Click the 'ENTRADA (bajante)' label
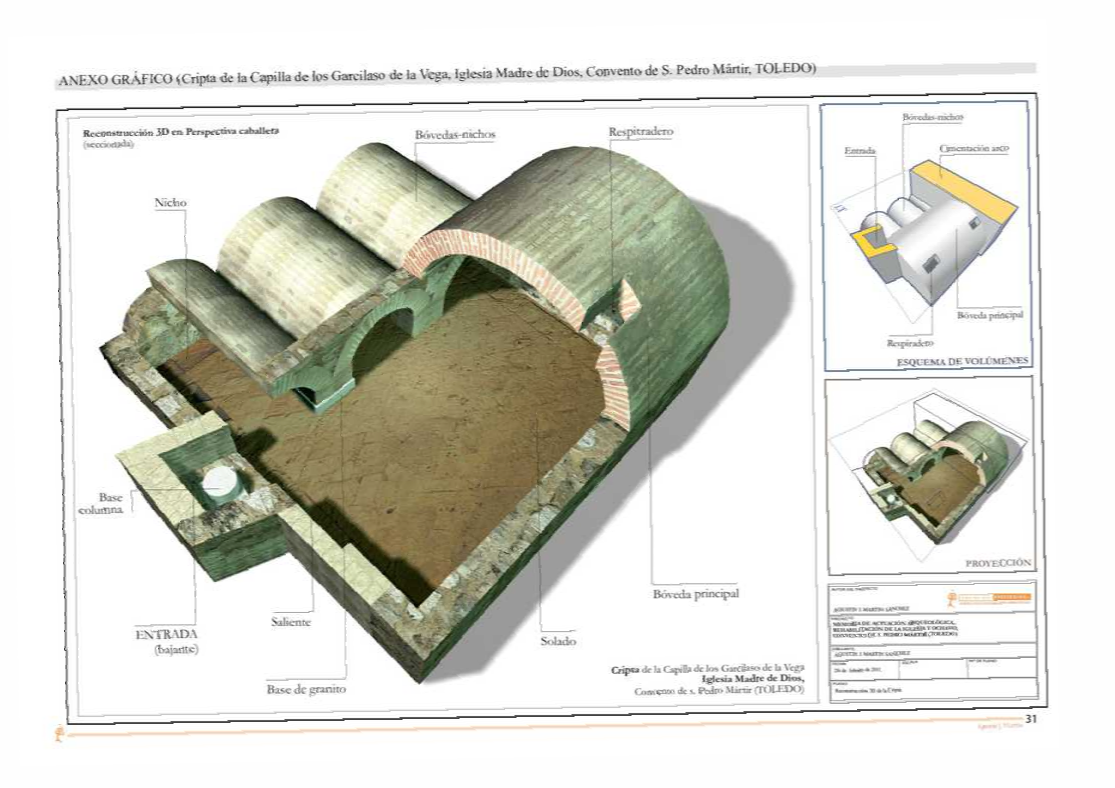 166,642
